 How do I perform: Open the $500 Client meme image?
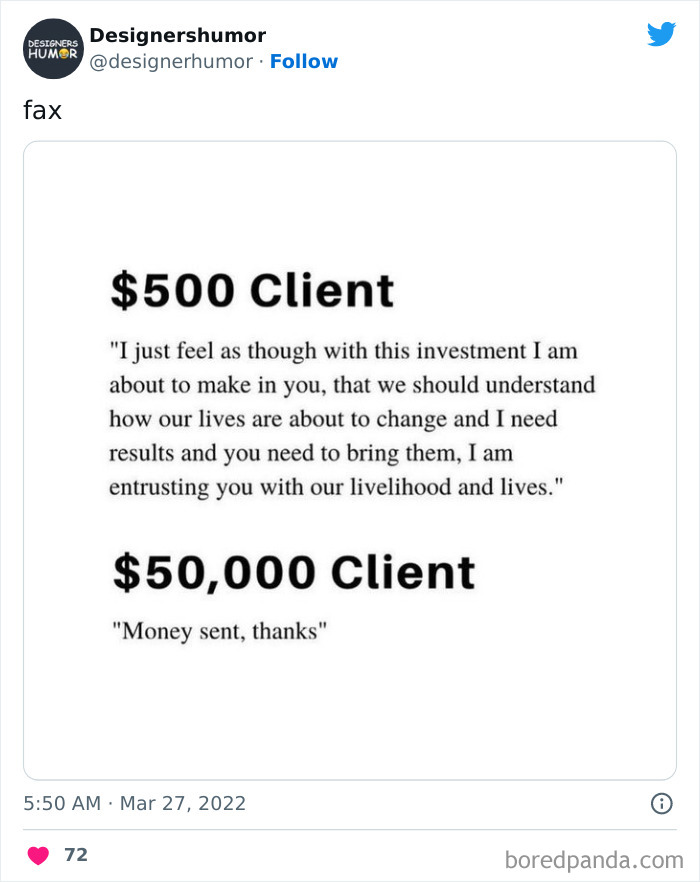pyautogui.click(x=349, y=461)
